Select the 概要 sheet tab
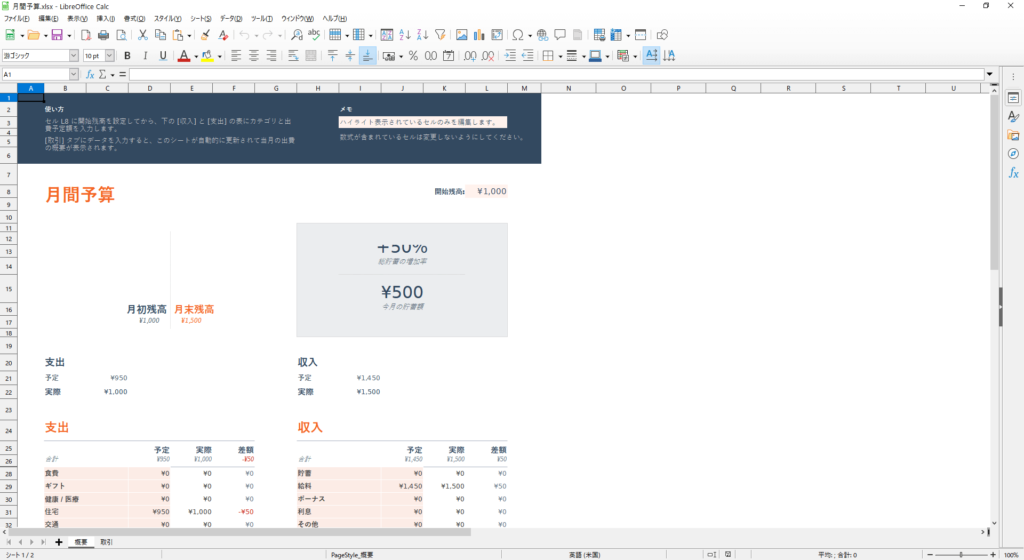The image size is (1024, 560). (x=80, y=542)
